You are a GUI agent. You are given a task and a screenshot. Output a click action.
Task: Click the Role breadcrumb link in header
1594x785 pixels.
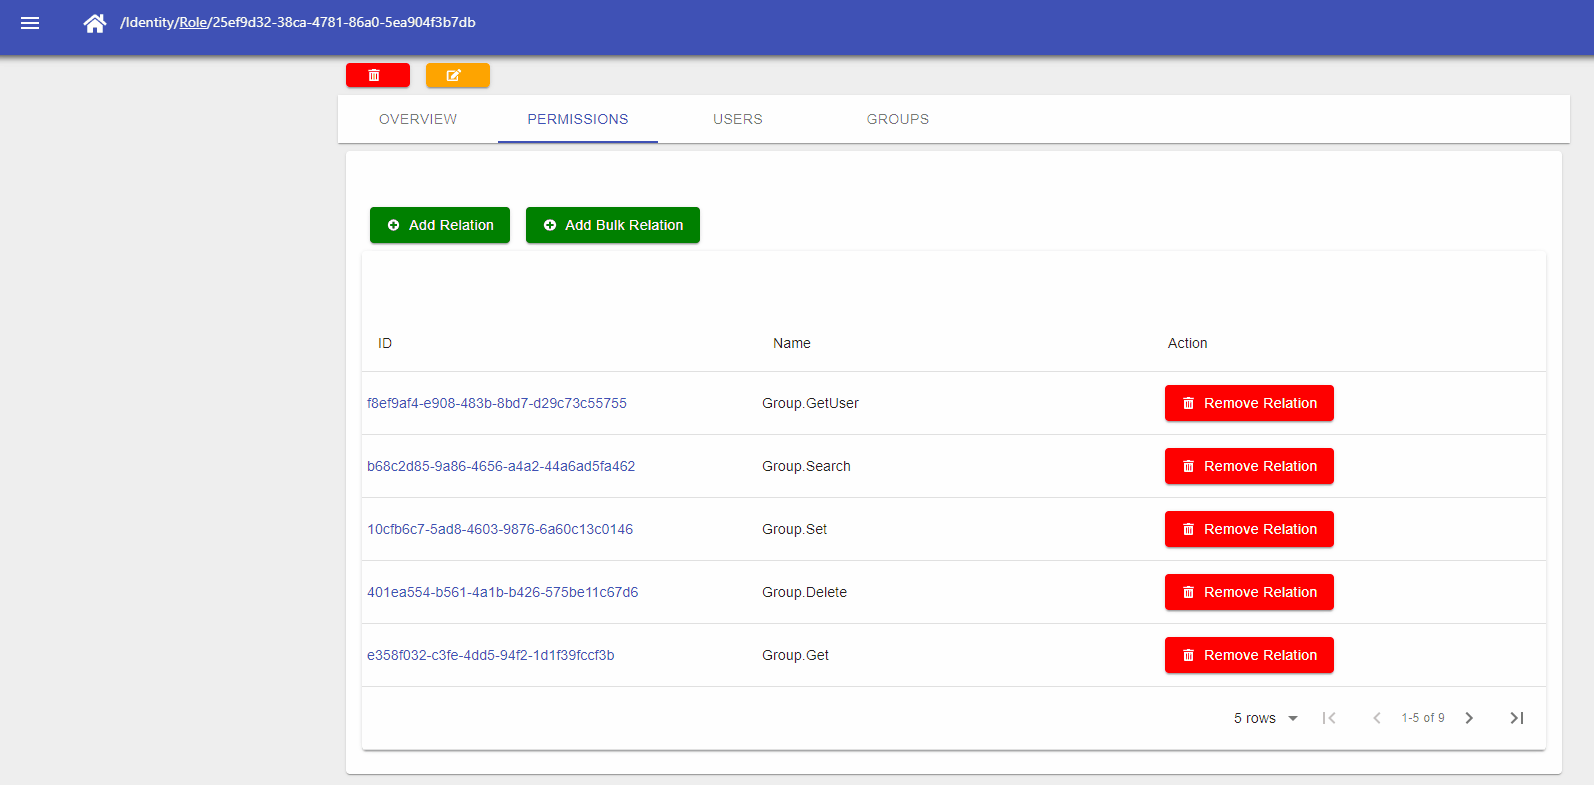[193, 22]
